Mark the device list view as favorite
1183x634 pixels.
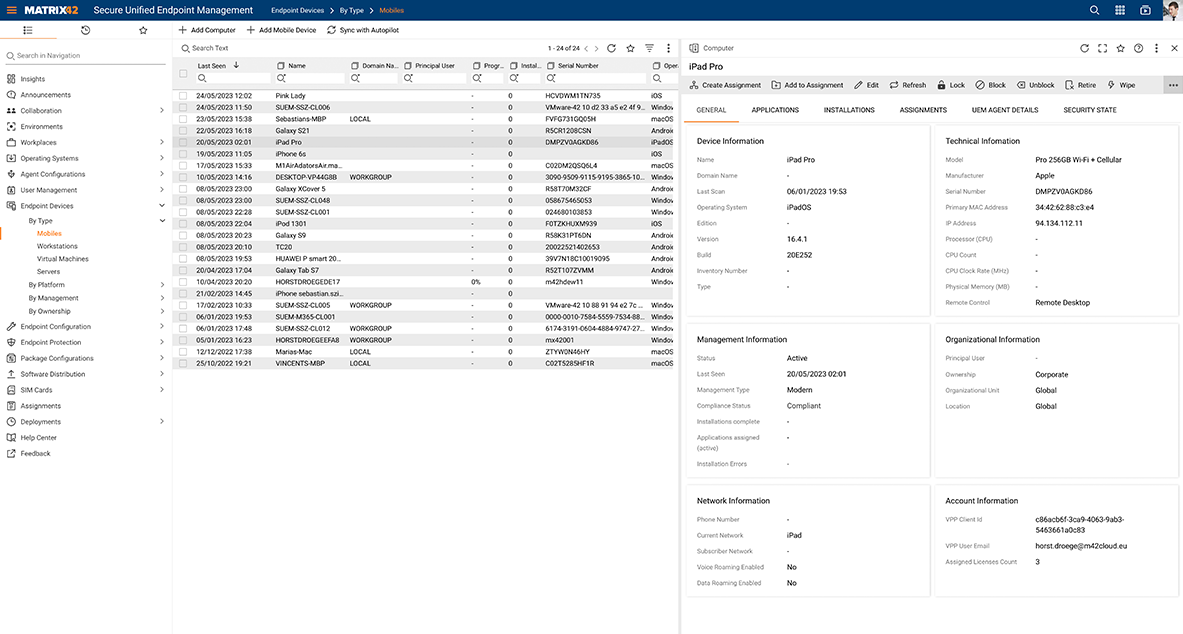[x=630, y=47]
